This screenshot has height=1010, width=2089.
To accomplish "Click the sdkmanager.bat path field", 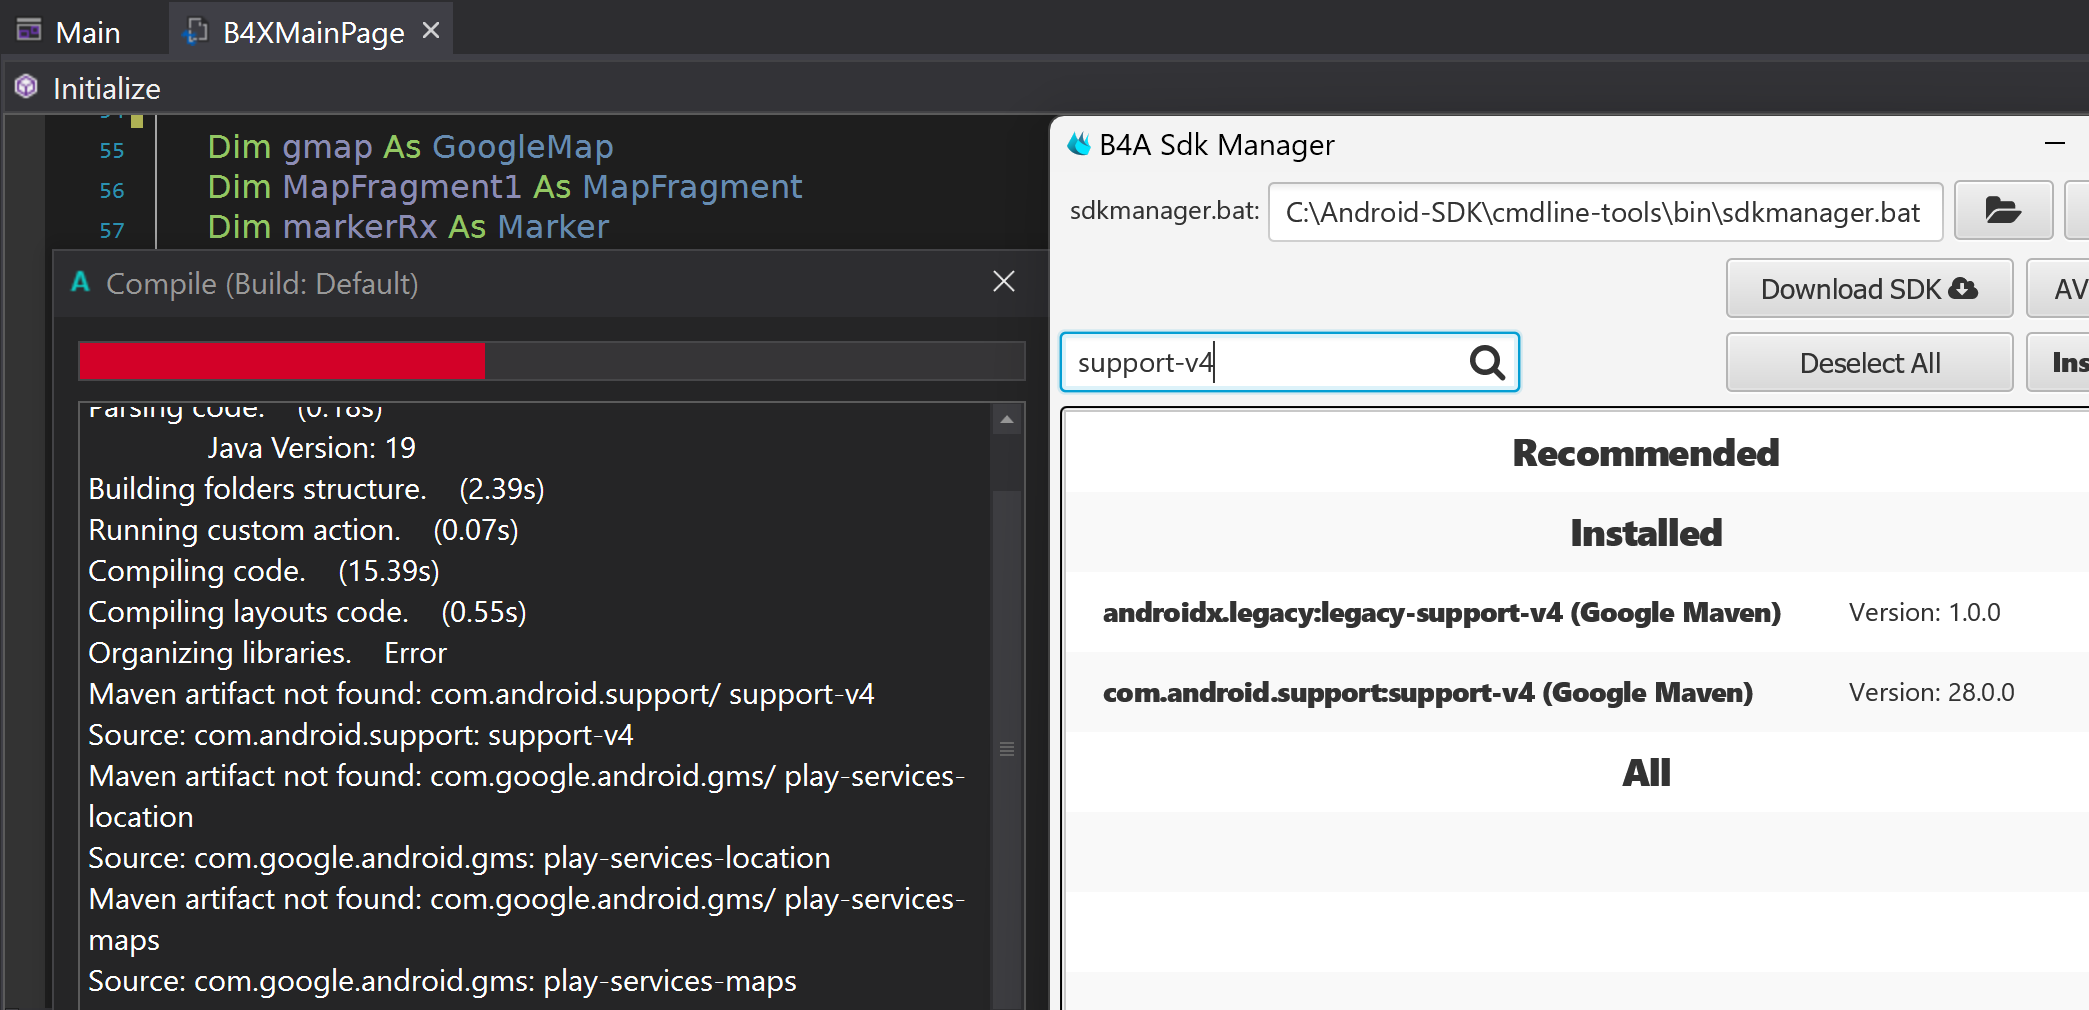I will coord(1604,212).
